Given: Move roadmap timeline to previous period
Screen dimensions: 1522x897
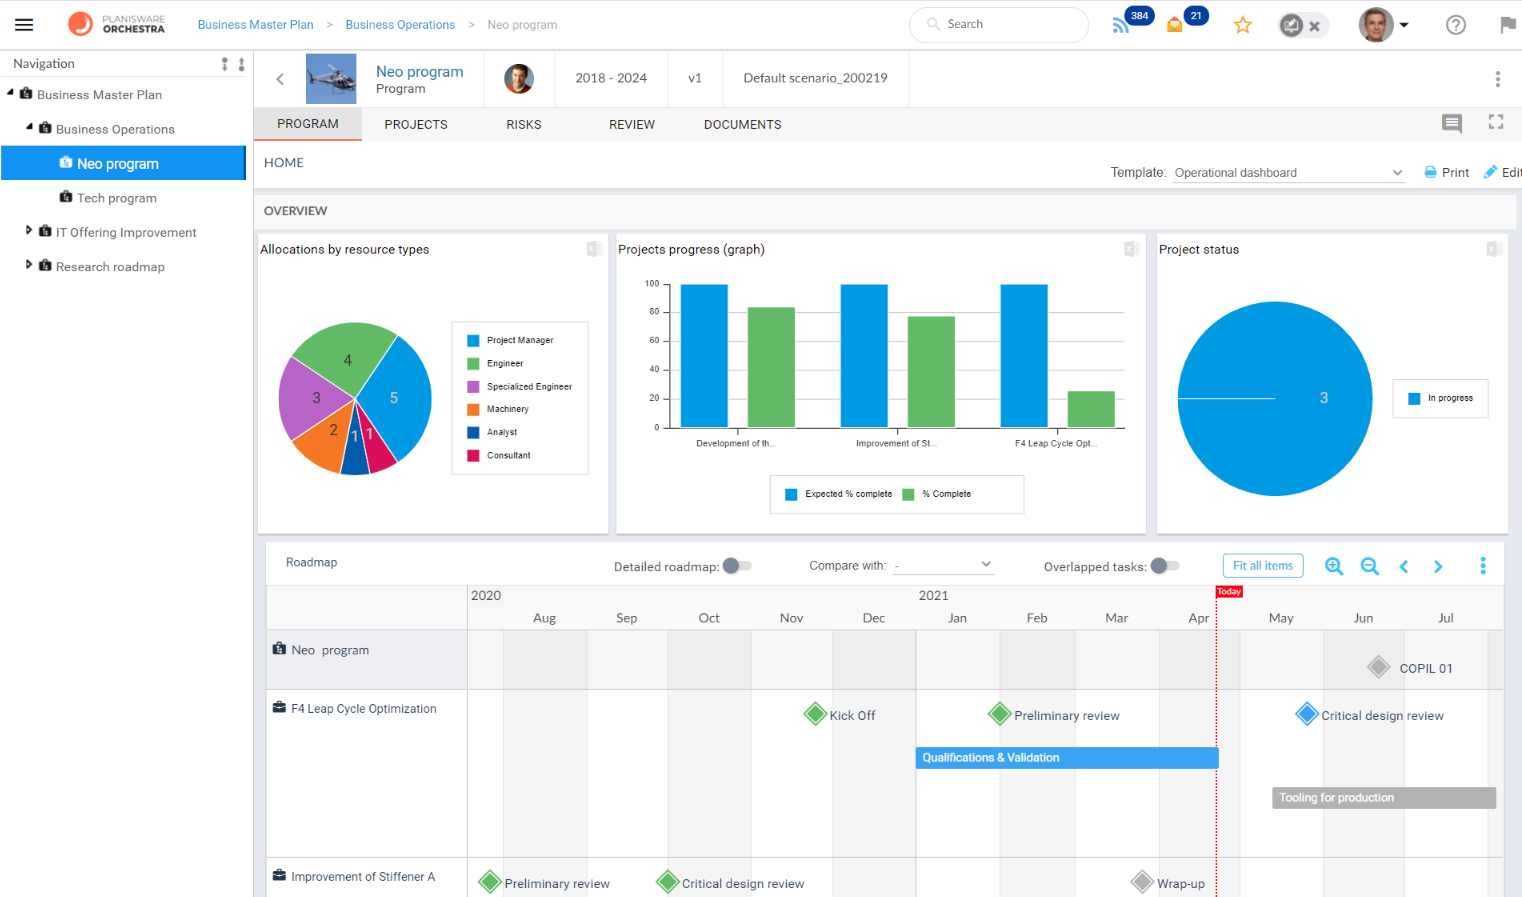Looking at the screenshot, I should (x=1404, y=567).
